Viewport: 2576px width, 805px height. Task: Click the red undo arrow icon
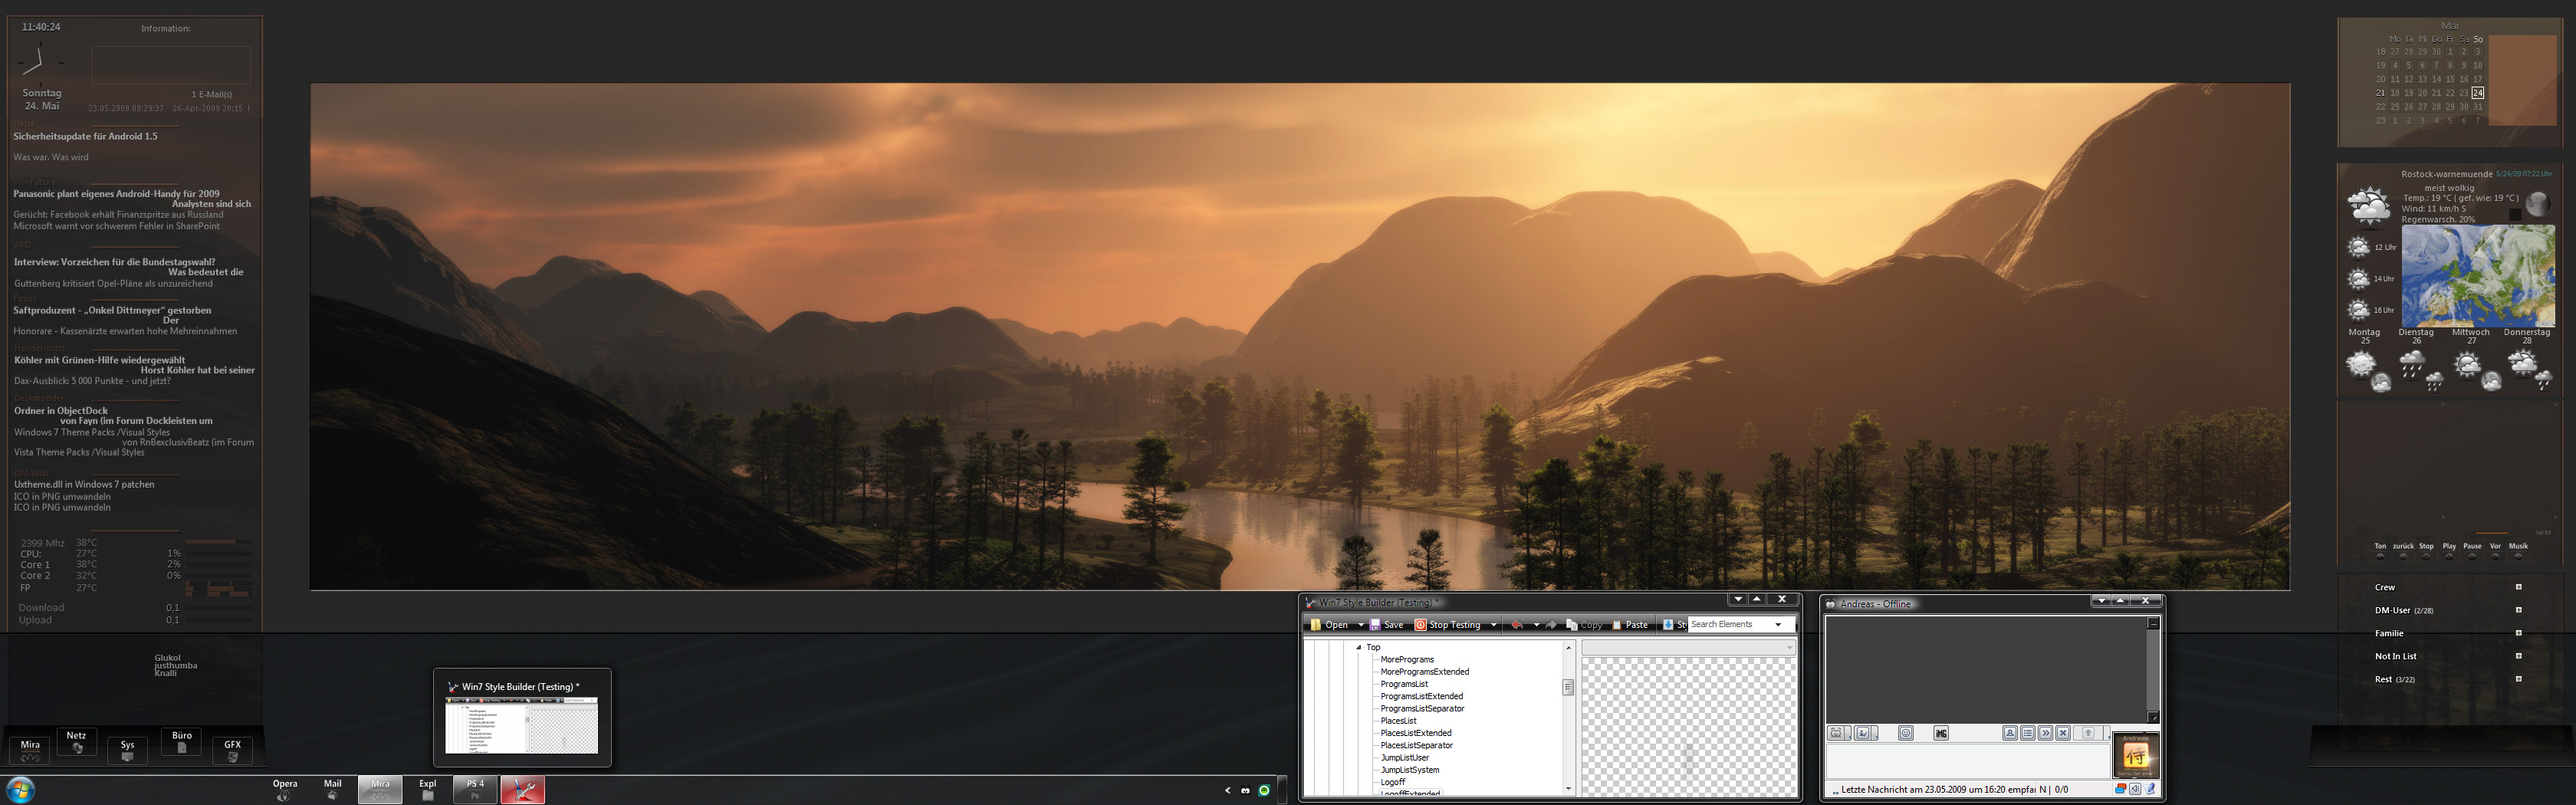pyautogui.click(x=1517, y=625)
